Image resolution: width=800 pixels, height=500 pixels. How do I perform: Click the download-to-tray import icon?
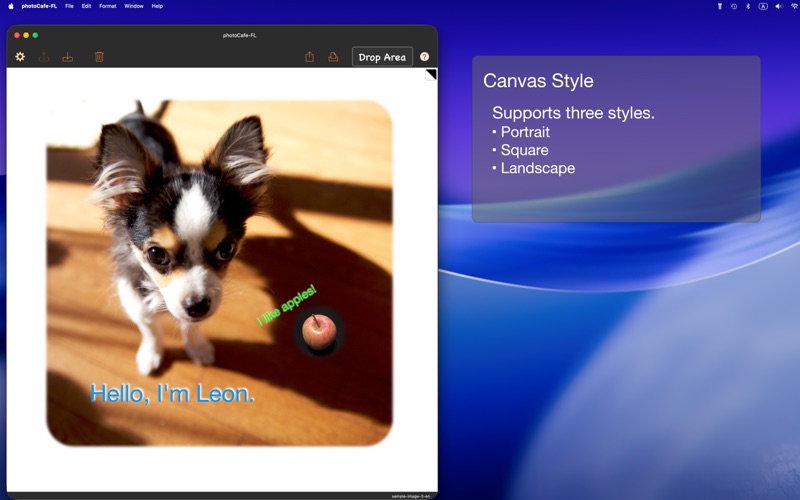(x=67, y=57)
